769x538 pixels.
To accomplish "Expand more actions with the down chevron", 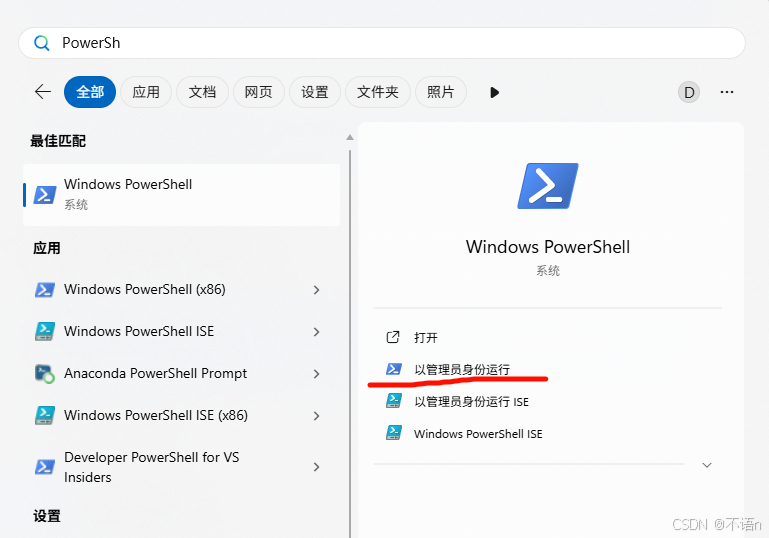I will (707, 465).
